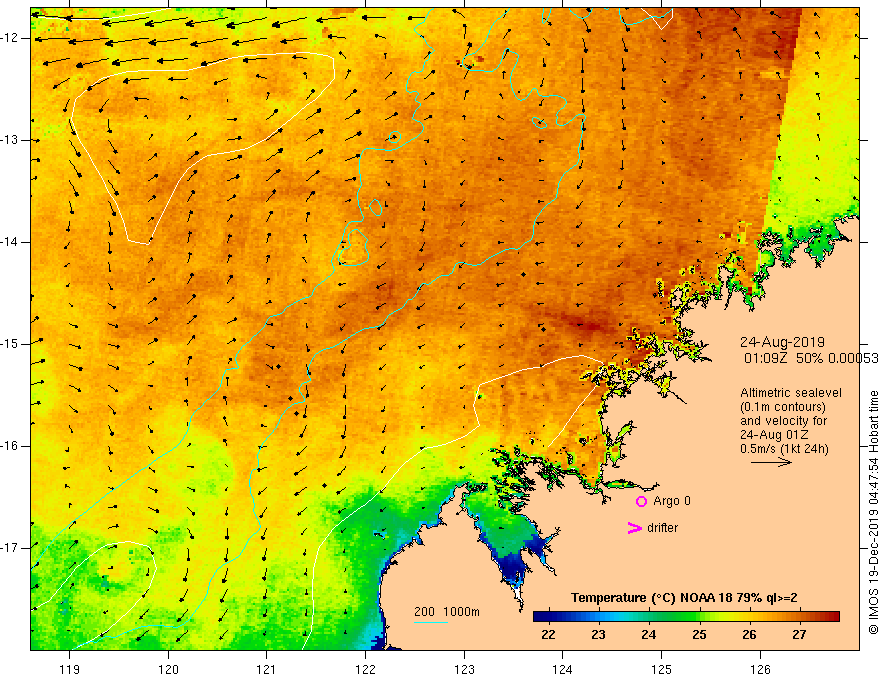Image resolution: width=880 pixels, height=680 pixels.
Task: Click the '0.5m/s (1kt 24h)' label
Action: (784, 449)
